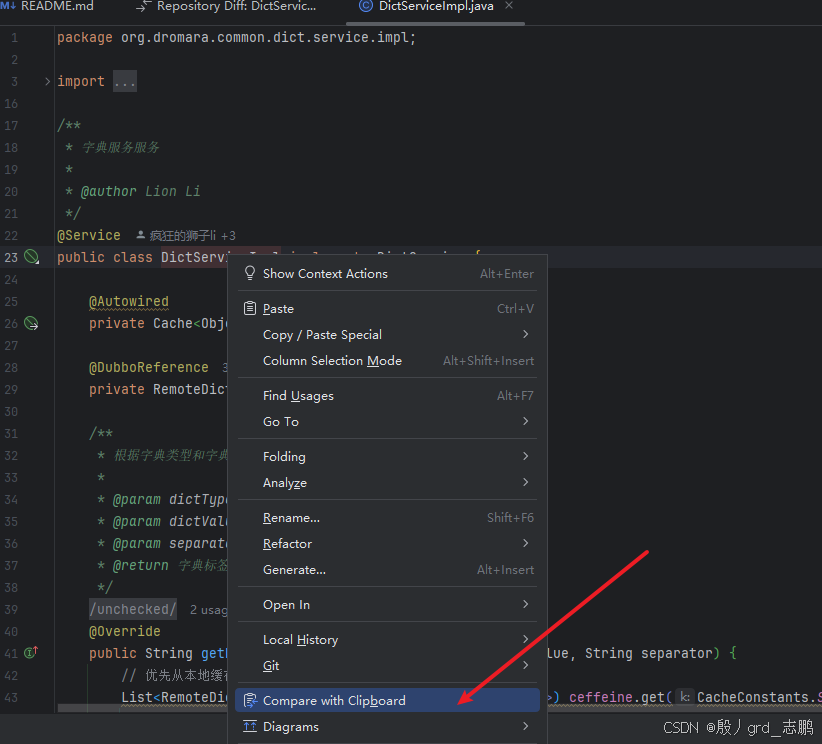Expand the collapsed import block on line 3
The height and width of the screenshot is (744, 822).
click(x=47, y=81)
